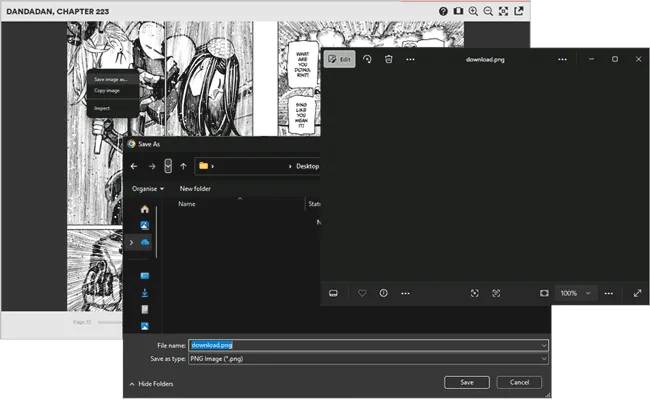
Task: Rotate the image in Photos viewer
Action: tap(368, 59)
